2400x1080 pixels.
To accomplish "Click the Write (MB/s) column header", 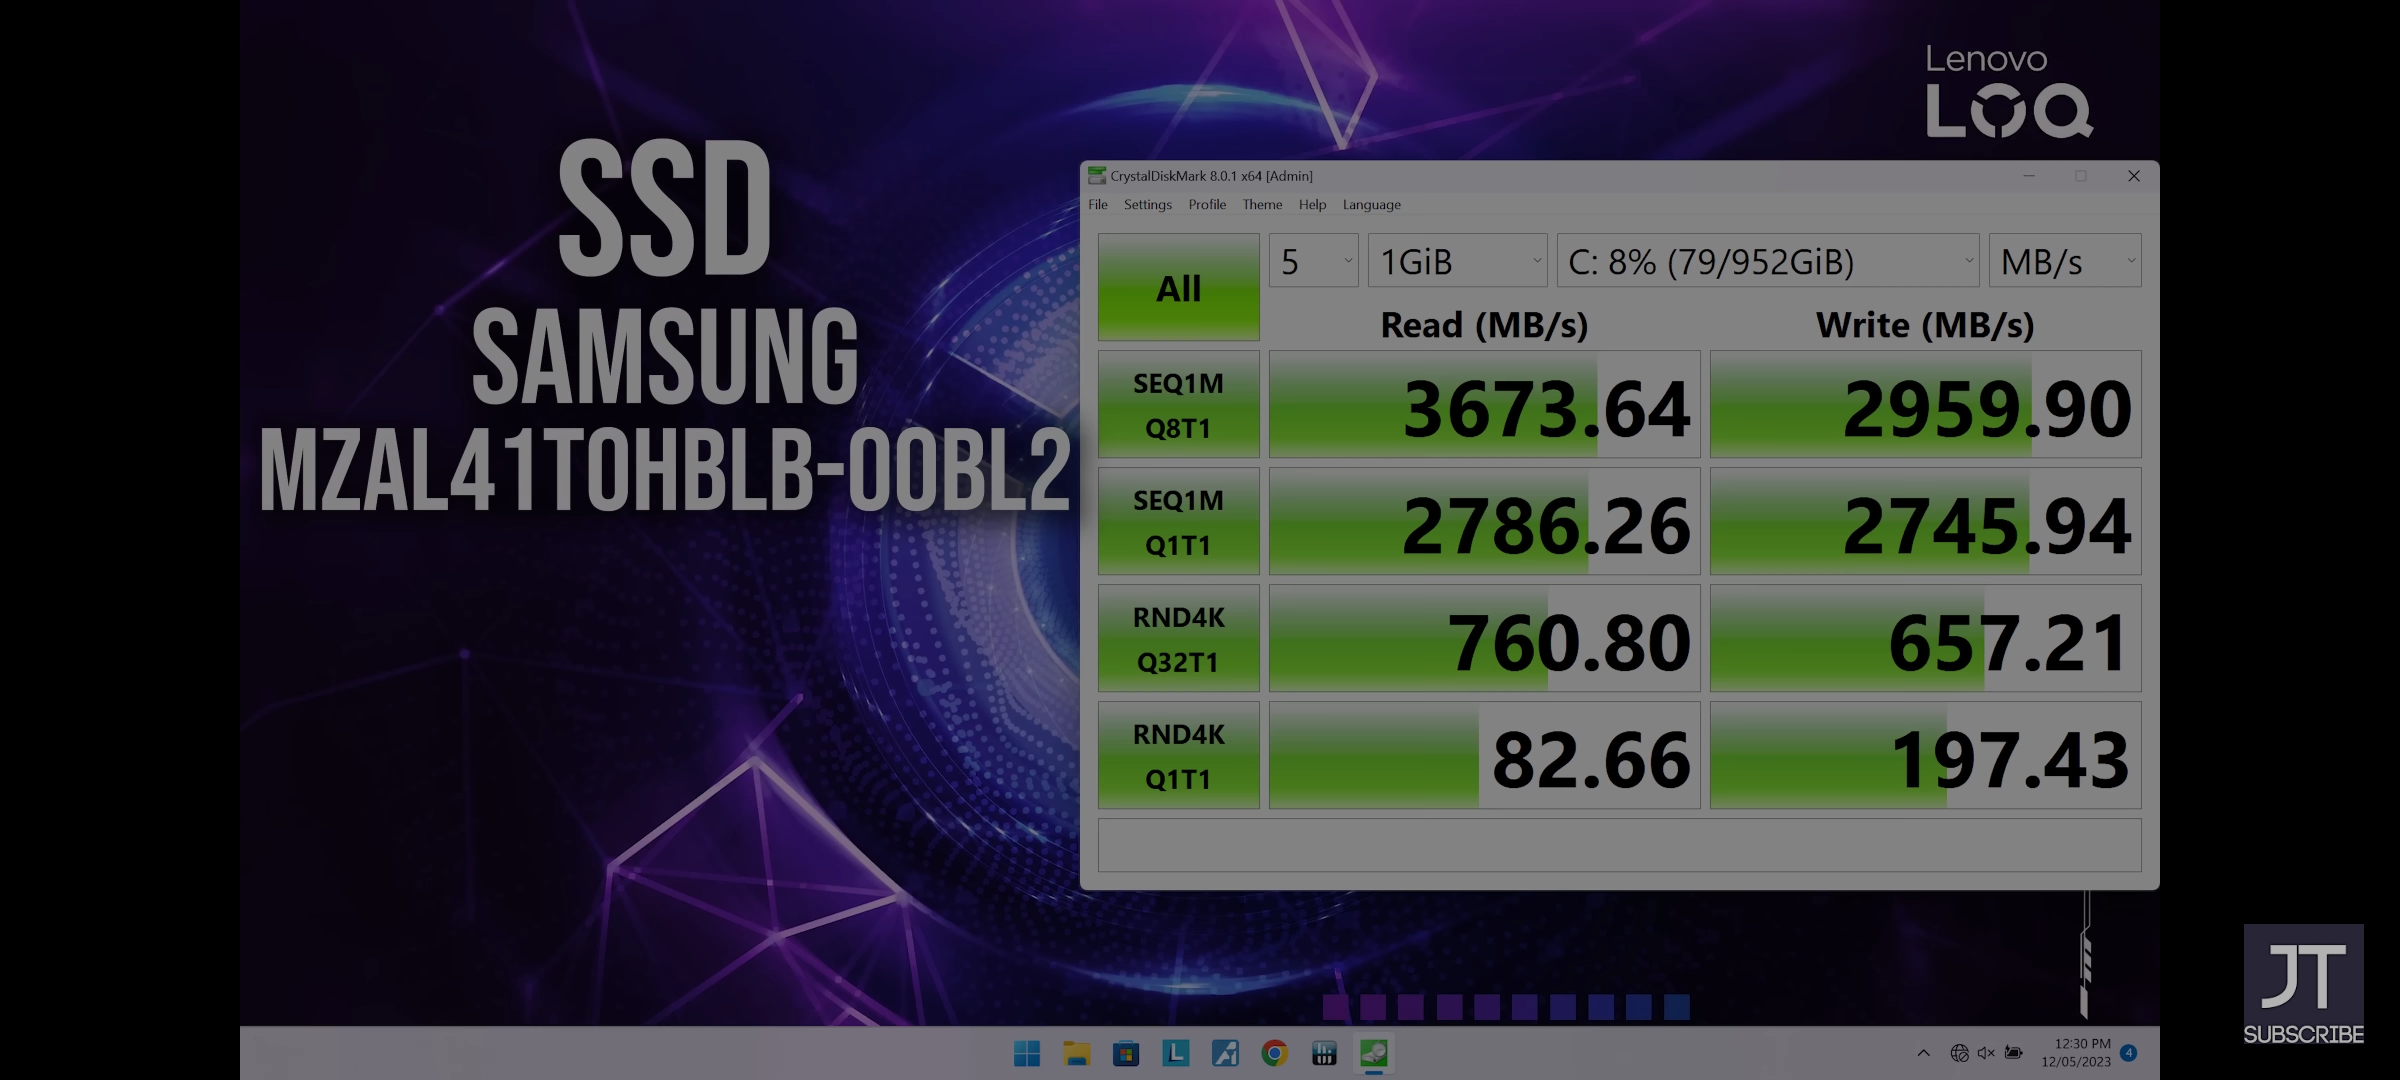I will 1925,325.
